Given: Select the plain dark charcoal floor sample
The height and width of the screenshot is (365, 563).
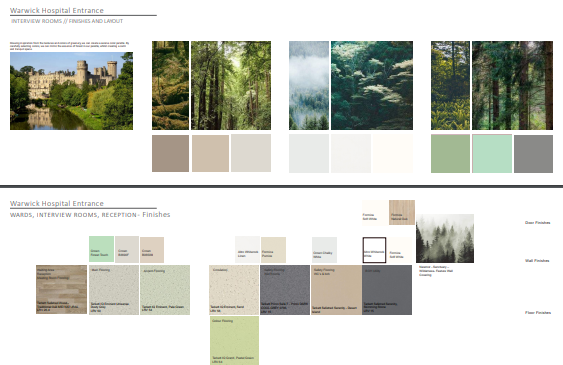Looking at the screenshot, I should 387,290.
